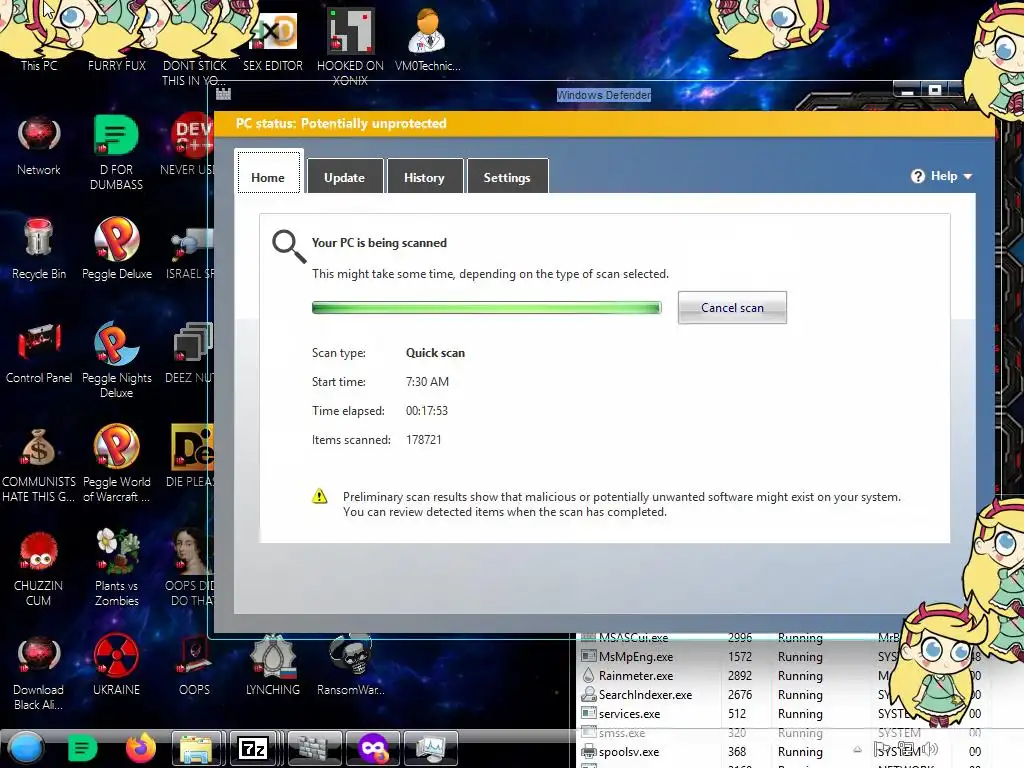Click the Start time value 7:30 AM
The width and height of the screenshot is (1024, 768).
(428, 381)
